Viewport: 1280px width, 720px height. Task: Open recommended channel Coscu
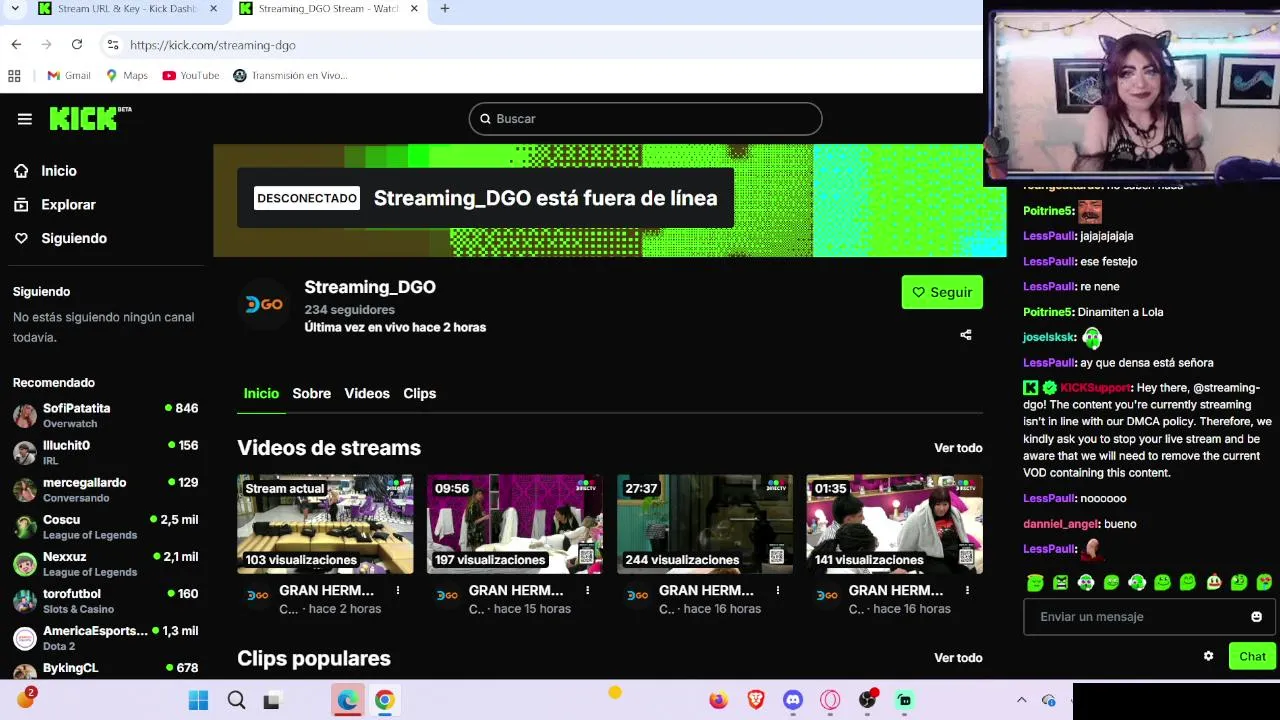click(105, 526)
